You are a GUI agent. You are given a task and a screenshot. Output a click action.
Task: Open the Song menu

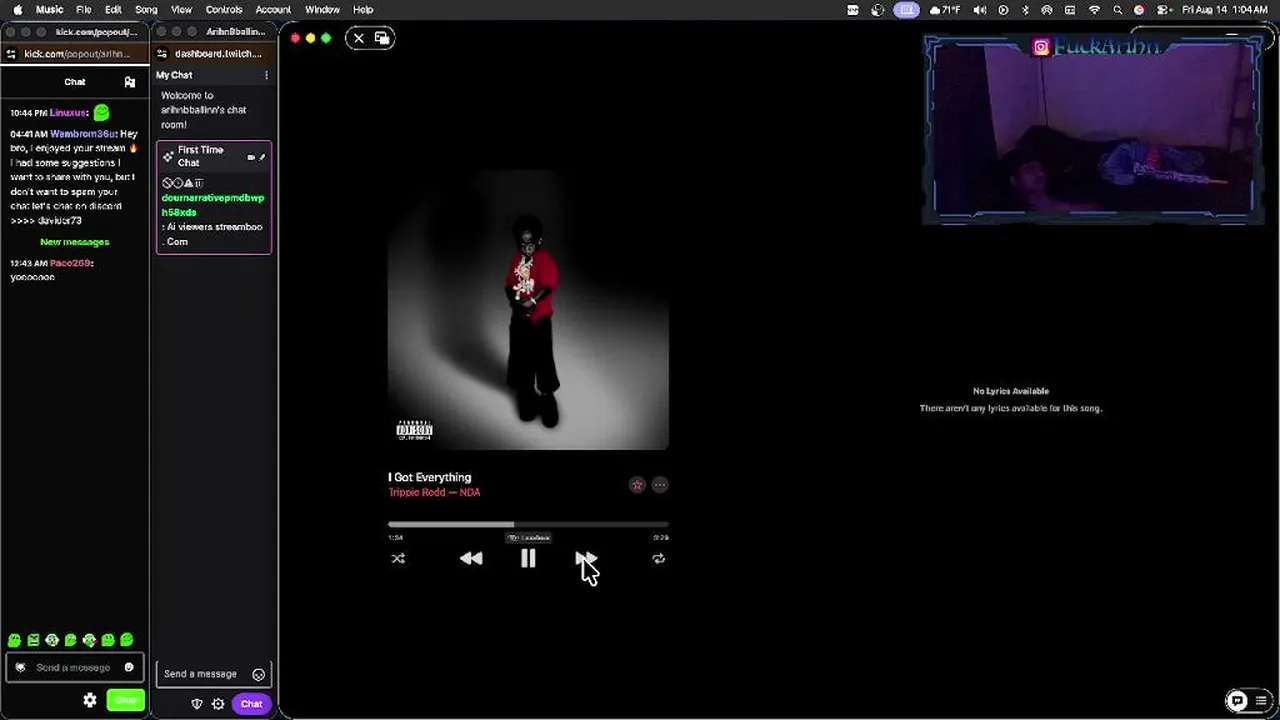click(146, 10)
